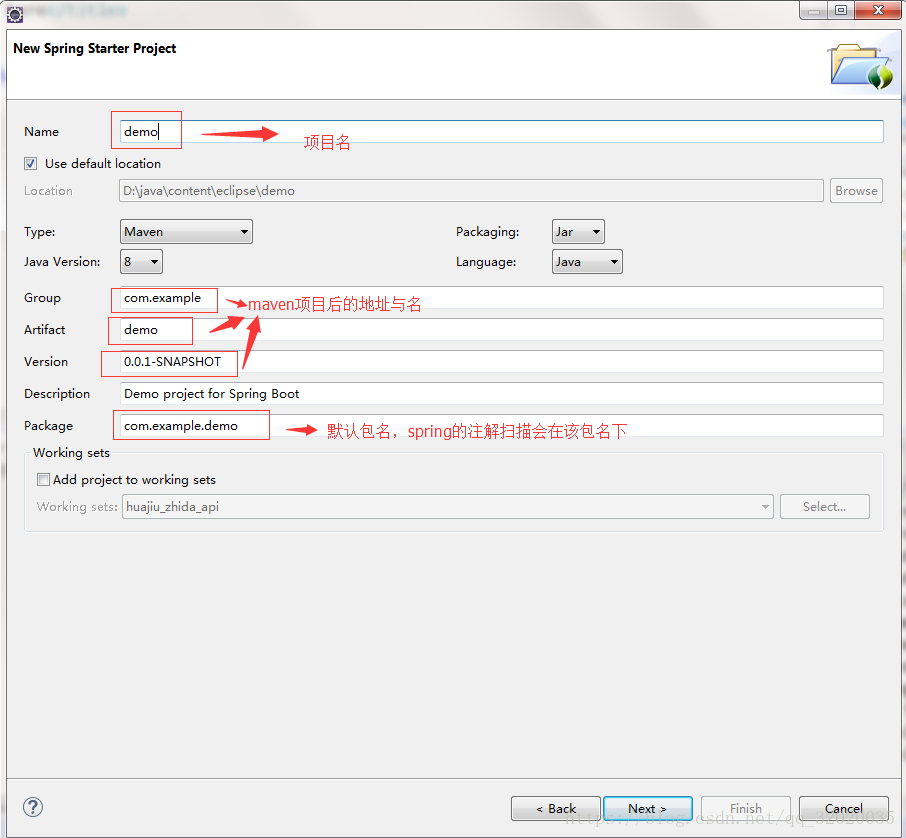Open the Language dropdown showing Java
Viewport: 906px width, 838px height.
587,262
